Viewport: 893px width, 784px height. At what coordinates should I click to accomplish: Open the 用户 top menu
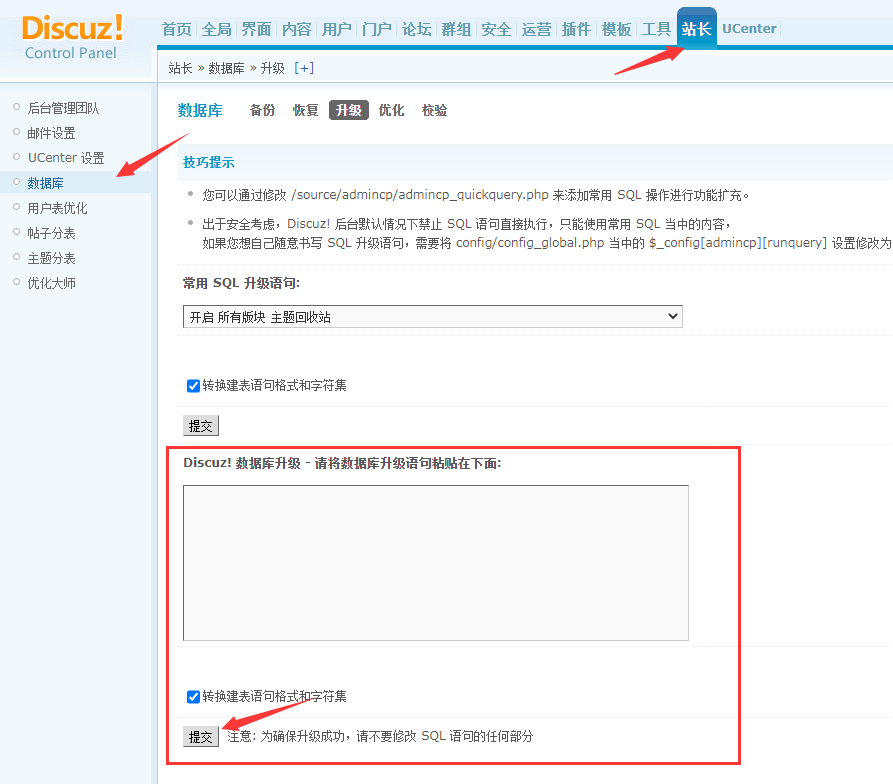tap(337, 29)
